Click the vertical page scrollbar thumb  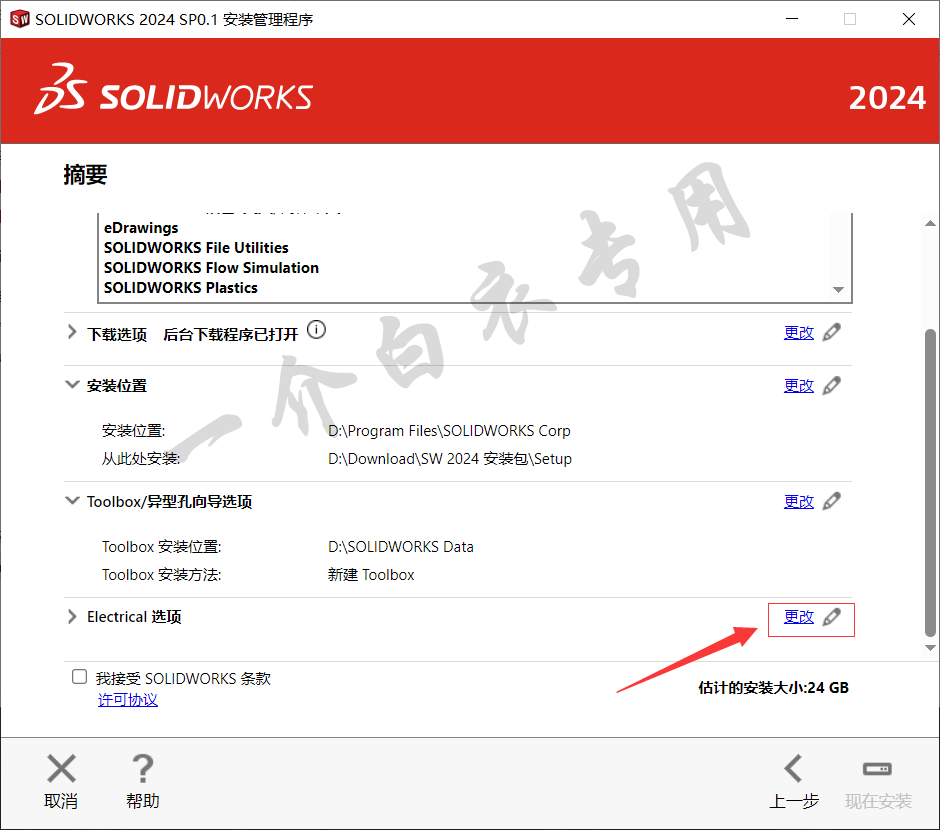930,482
